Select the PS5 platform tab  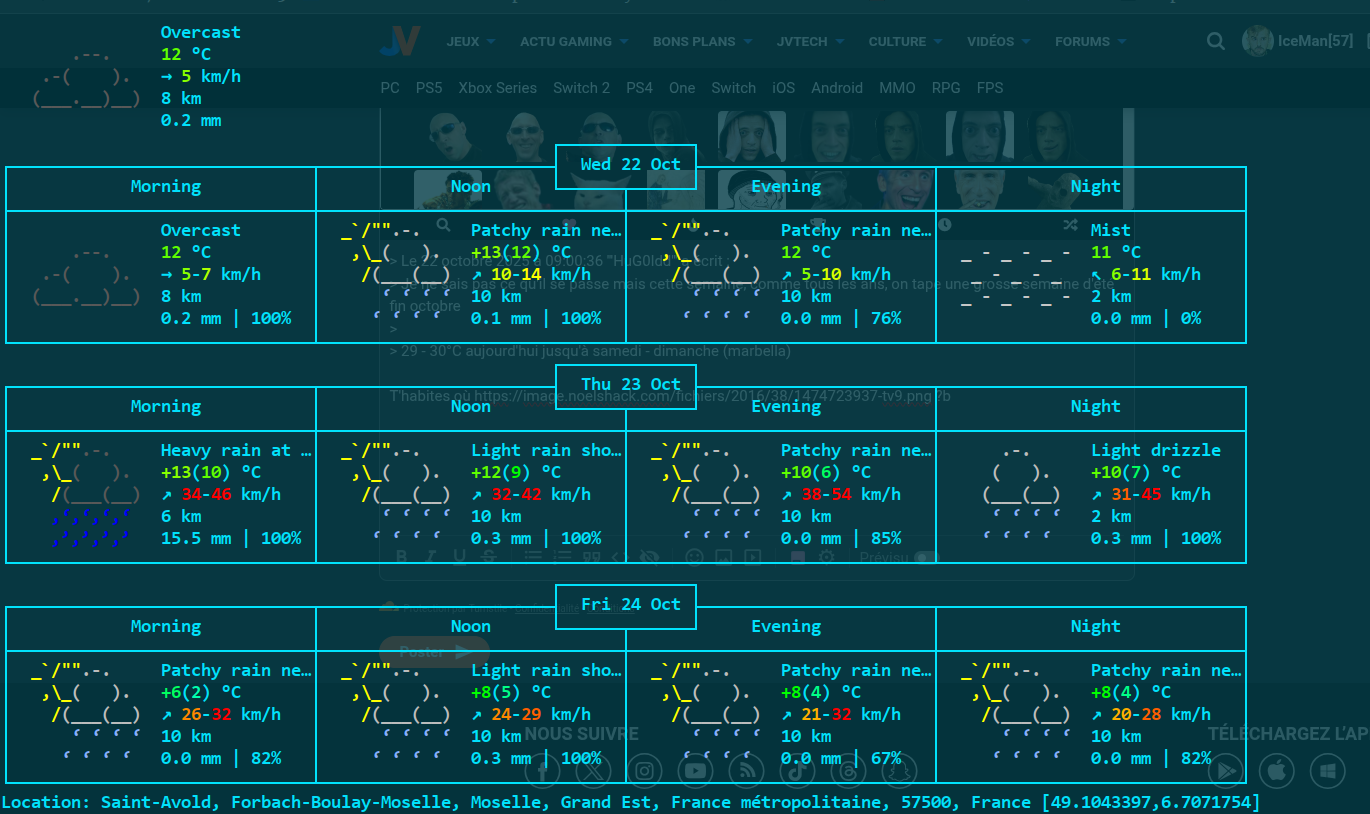(x=429, y=88)
